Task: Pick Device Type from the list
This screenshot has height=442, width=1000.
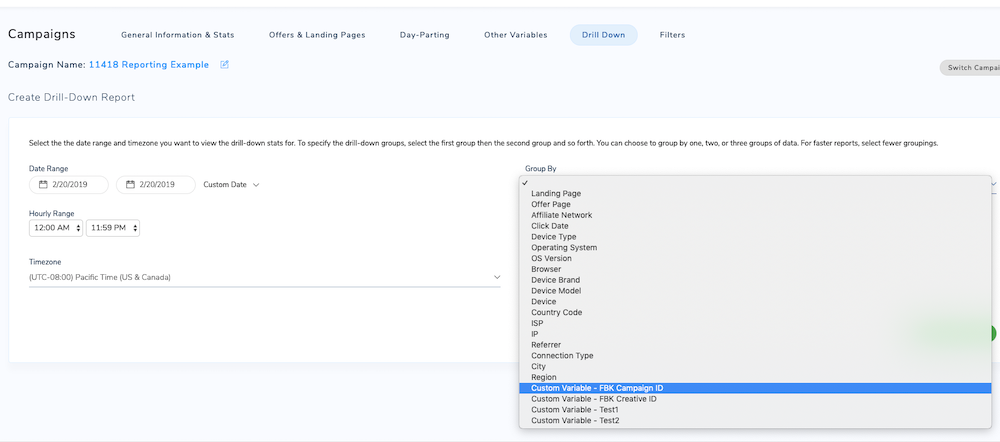Action: (755, 237)
